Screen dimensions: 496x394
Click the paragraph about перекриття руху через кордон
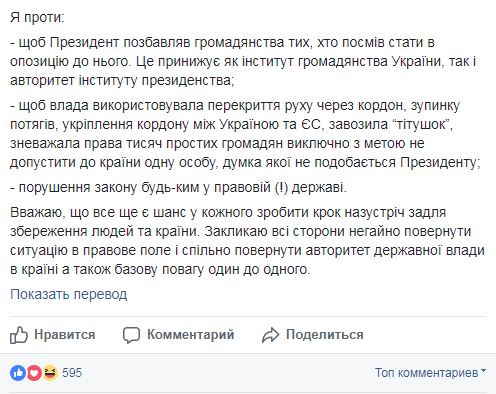(x=245, y=134)
